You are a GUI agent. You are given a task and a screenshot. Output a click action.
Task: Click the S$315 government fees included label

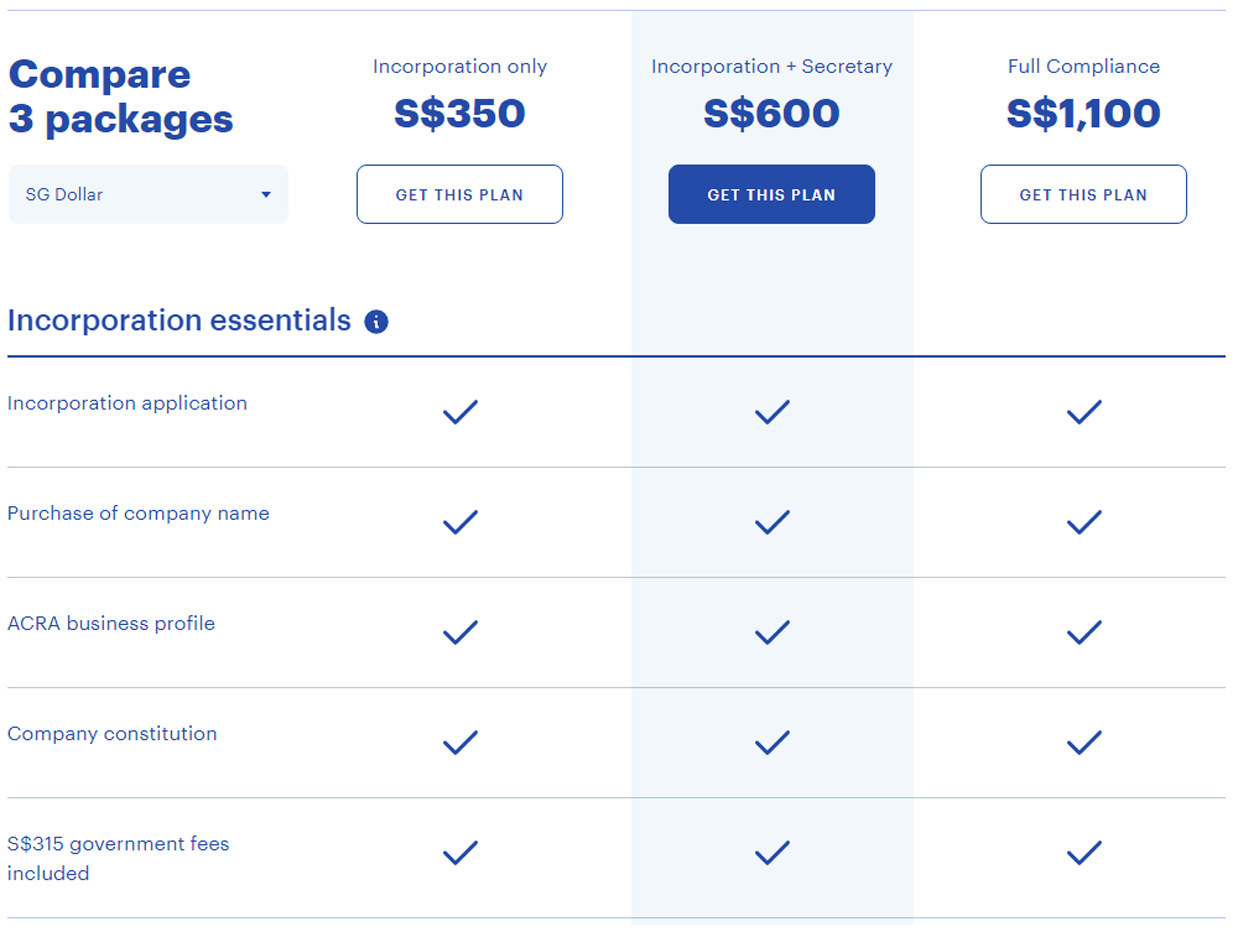tap(118, 859)
